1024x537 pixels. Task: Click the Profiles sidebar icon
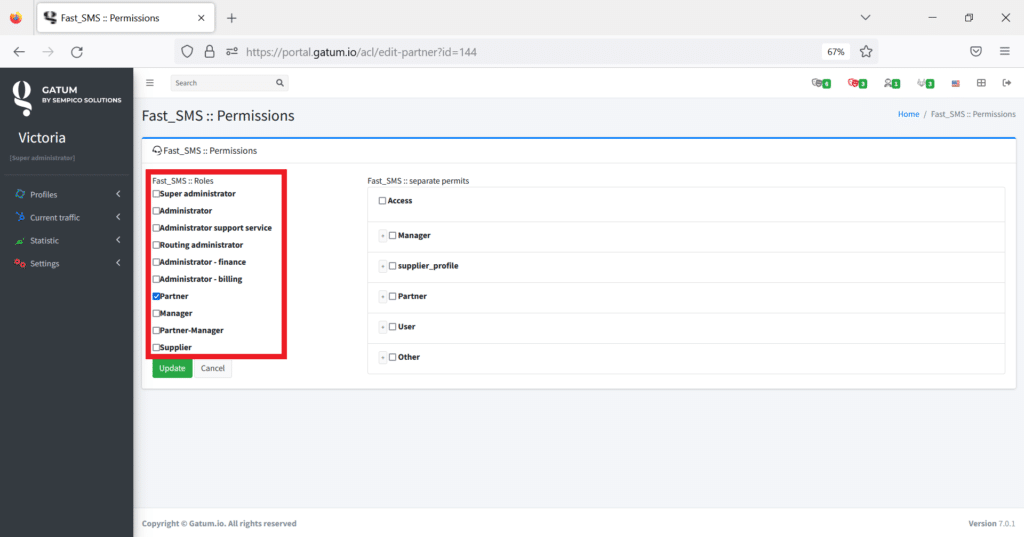tap(20, 194)
